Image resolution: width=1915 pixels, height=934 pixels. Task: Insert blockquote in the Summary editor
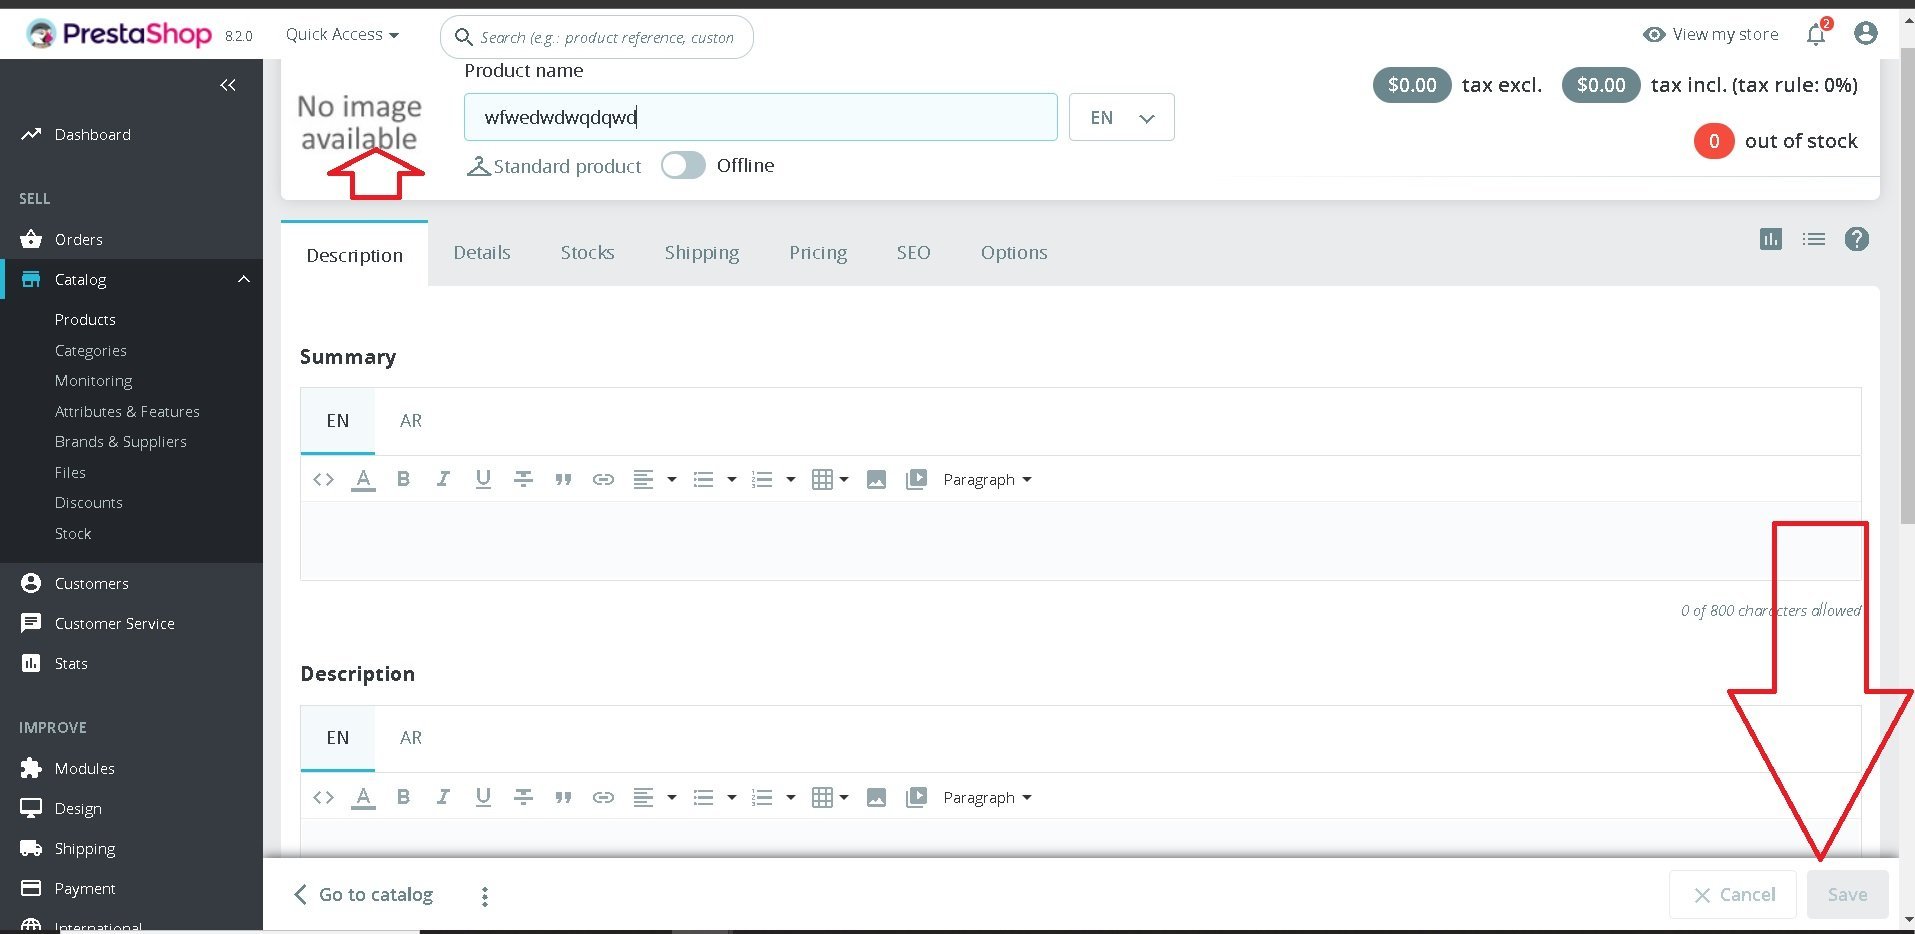[563, 480]
